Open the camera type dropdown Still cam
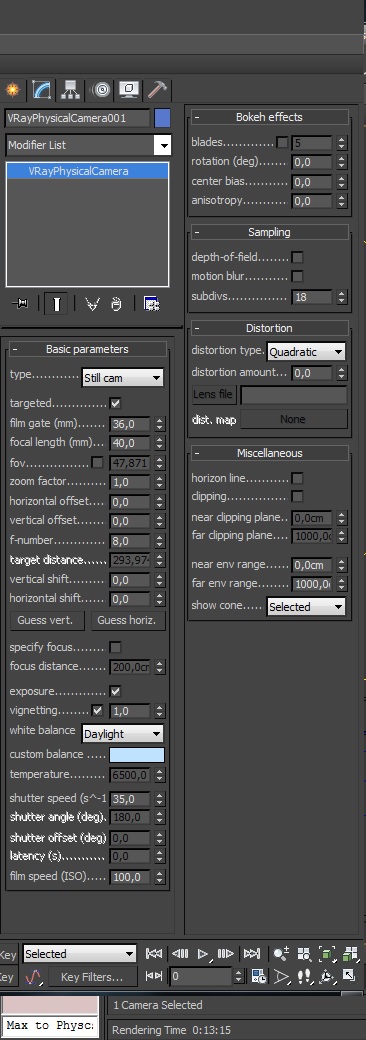The image size is (366, 1040). tap(122, 377)
